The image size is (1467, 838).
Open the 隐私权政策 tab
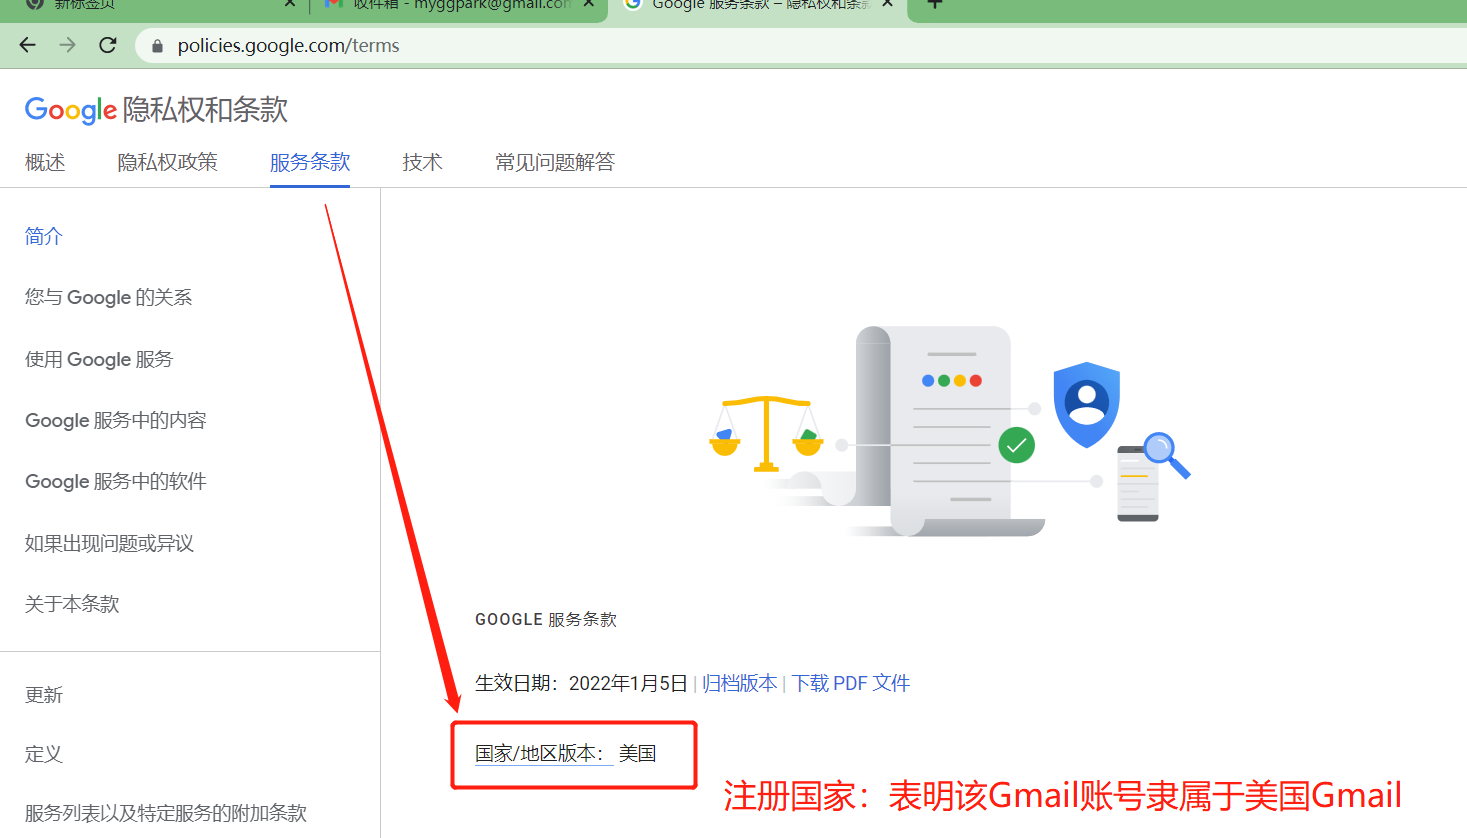(x=167, y=162)
